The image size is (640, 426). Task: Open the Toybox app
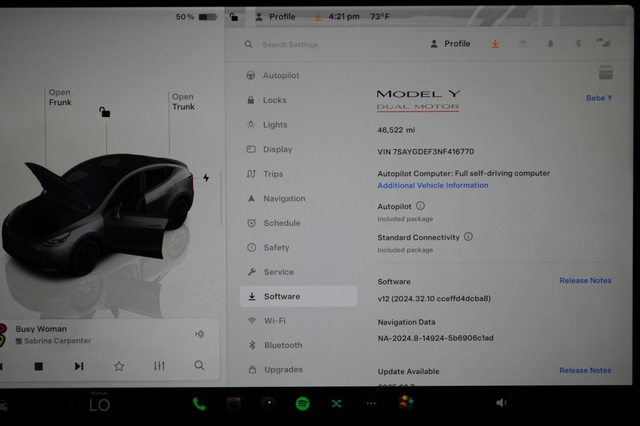pyautogui.click(x=406, y=402)
